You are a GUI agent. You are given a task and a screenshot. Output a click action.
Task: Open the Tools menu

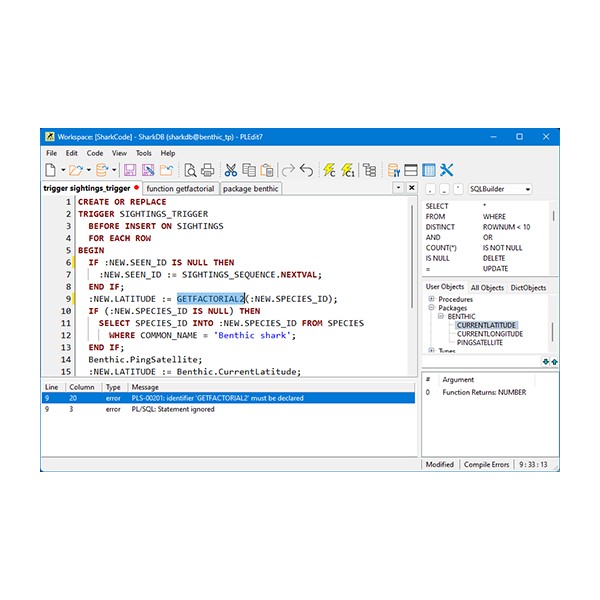click(x=144, y=153)
